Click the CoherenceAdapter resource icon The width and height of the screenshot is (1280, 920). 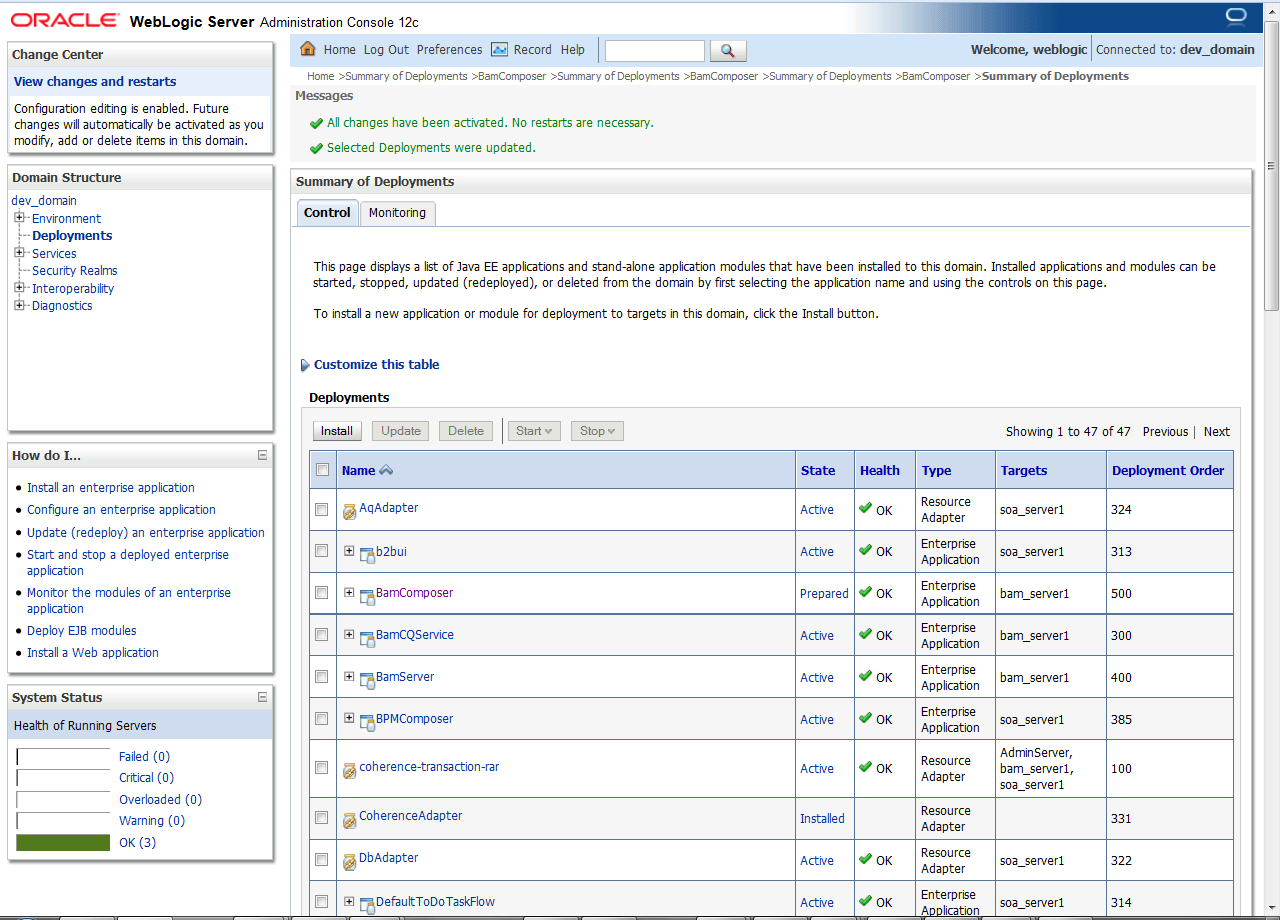pyautogui.click(x=350, y=821)
